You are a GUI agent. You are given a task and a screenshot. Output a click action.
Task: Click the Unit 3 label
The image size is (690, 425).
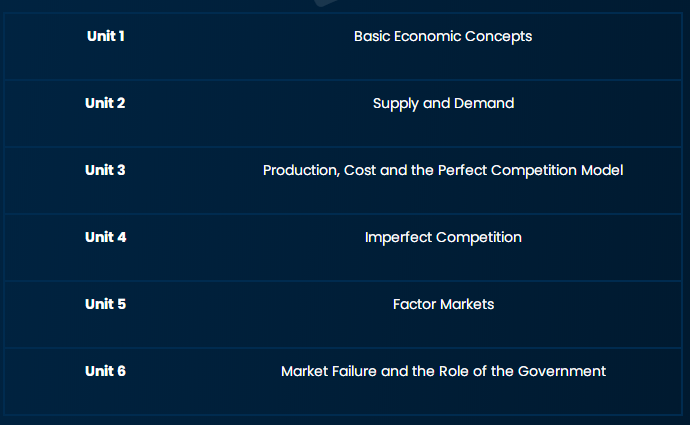pos(105,170)
